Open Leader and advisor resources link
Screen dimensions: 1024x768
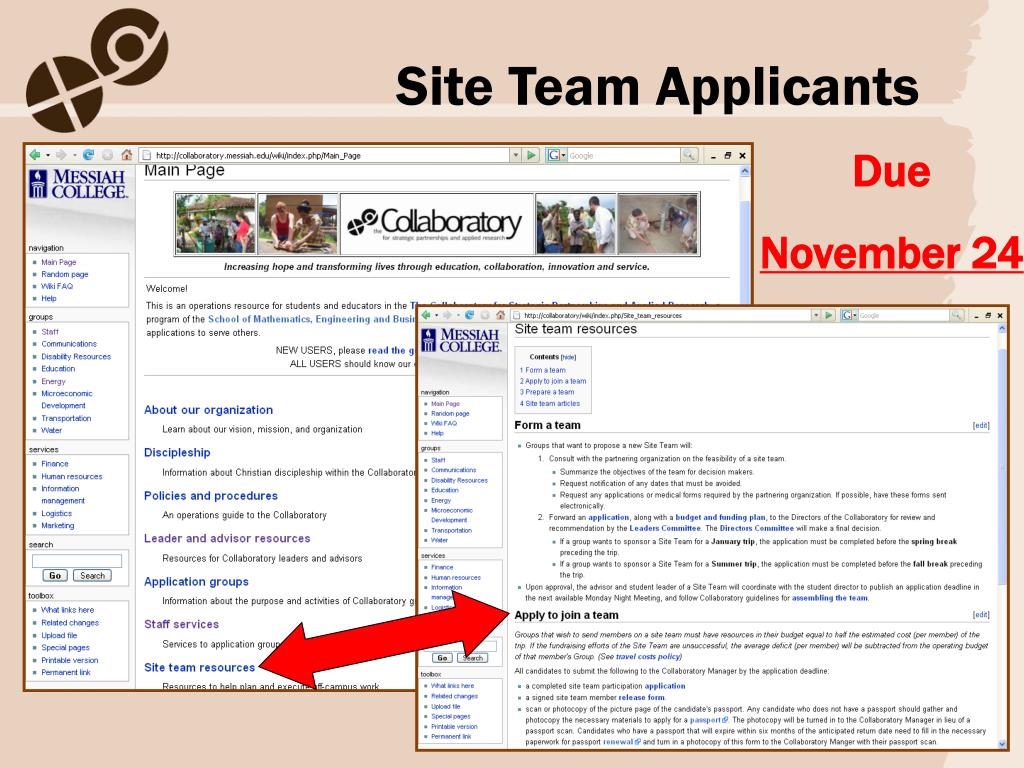[x=227, y=539]
